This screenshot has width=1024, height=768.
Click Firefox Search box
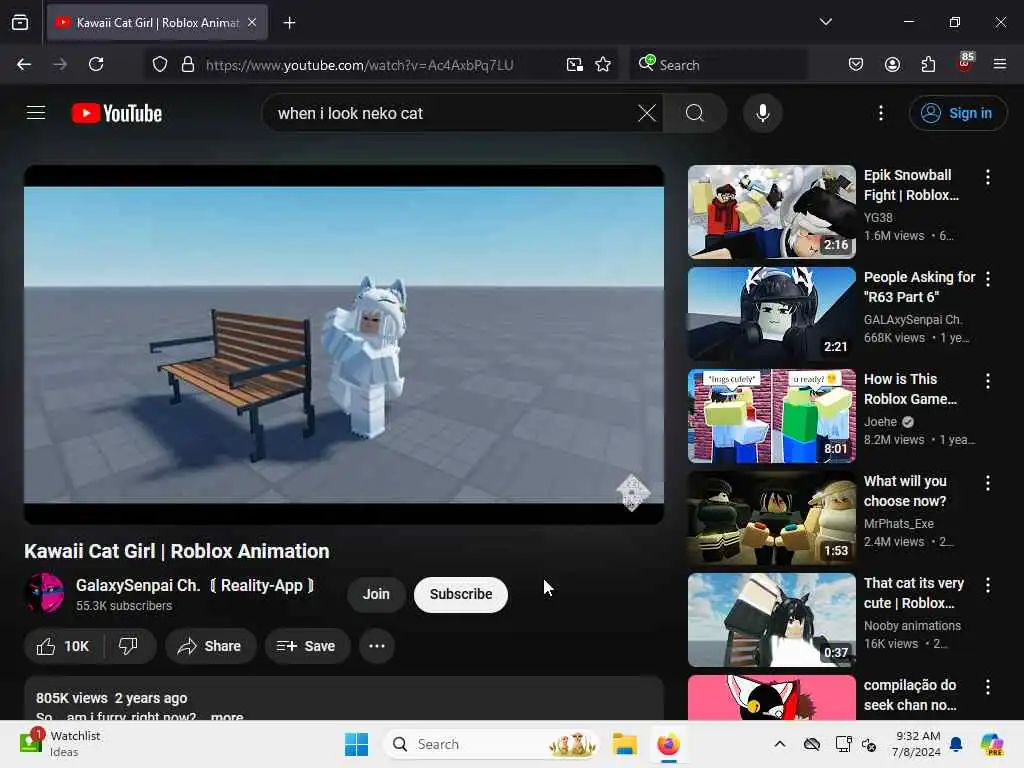click(718, 65)
